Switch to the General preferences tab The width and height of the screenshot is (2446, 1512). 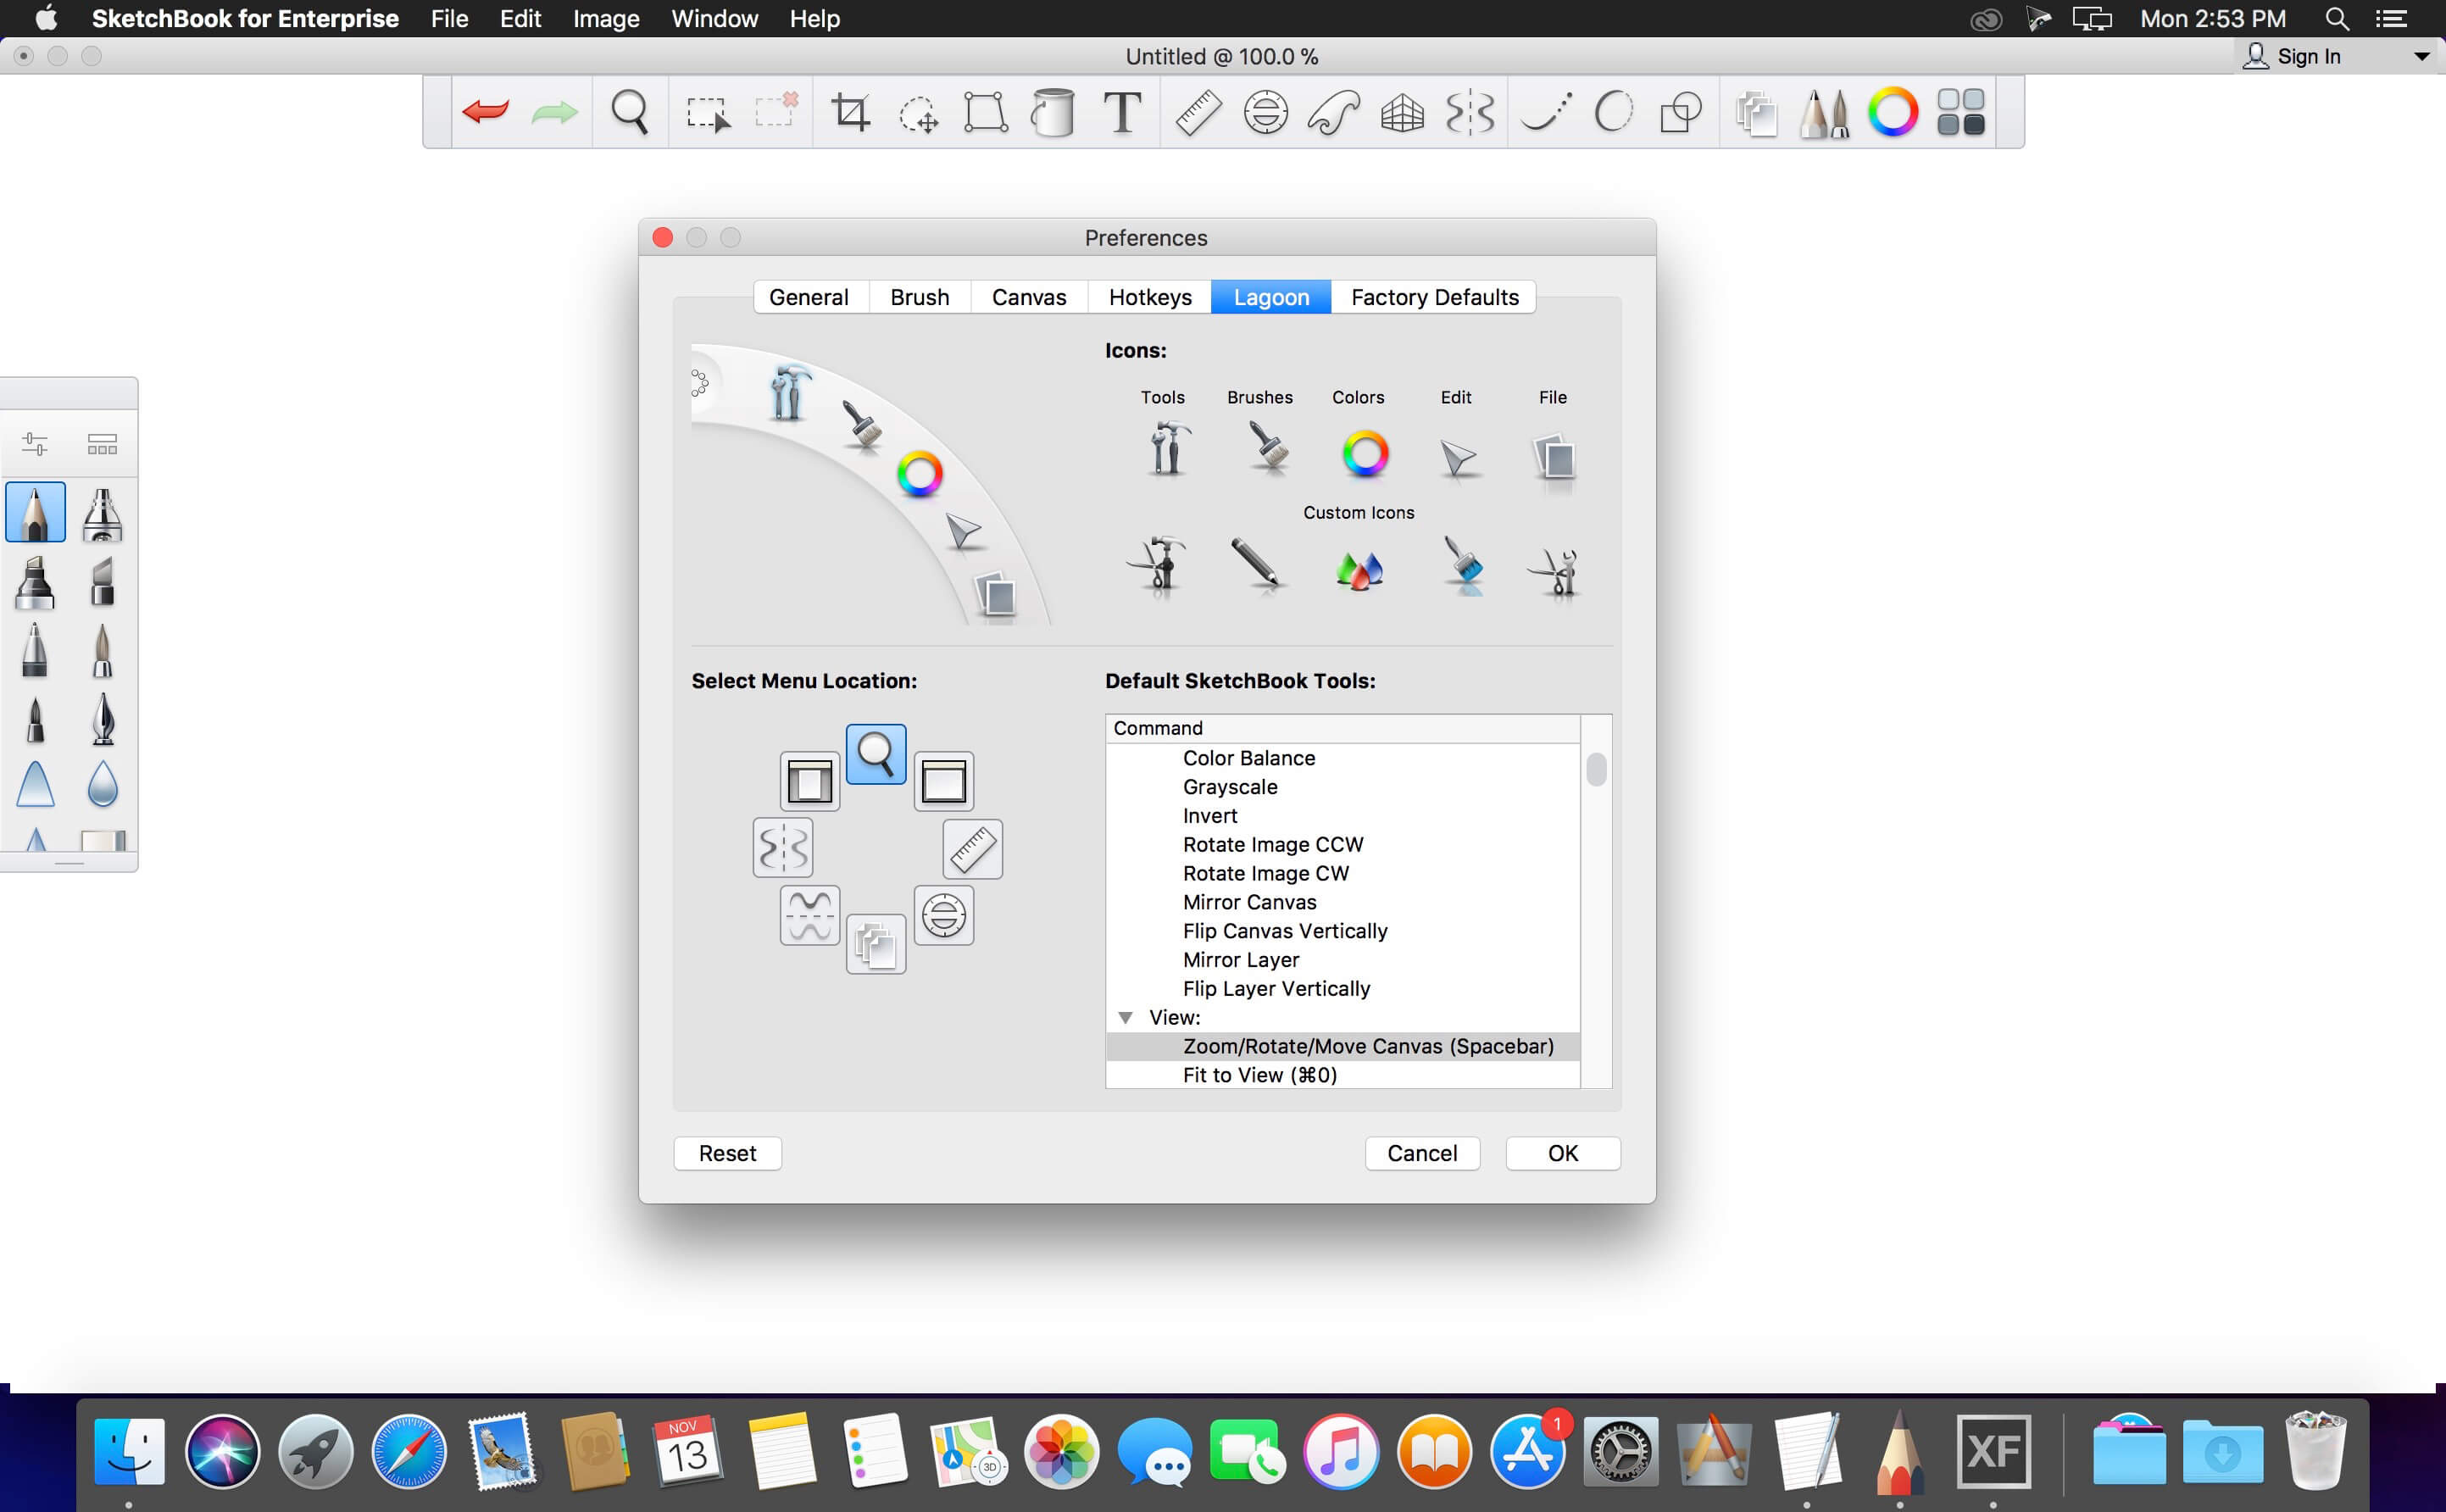(809, 297)
